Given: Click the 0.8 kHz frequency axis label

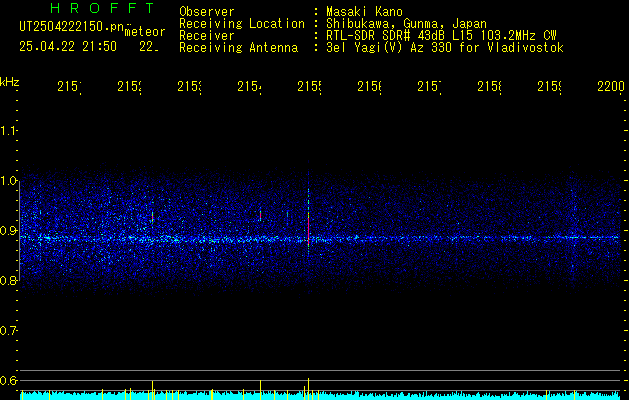Looking at the screenshot, I should point(8,280).
